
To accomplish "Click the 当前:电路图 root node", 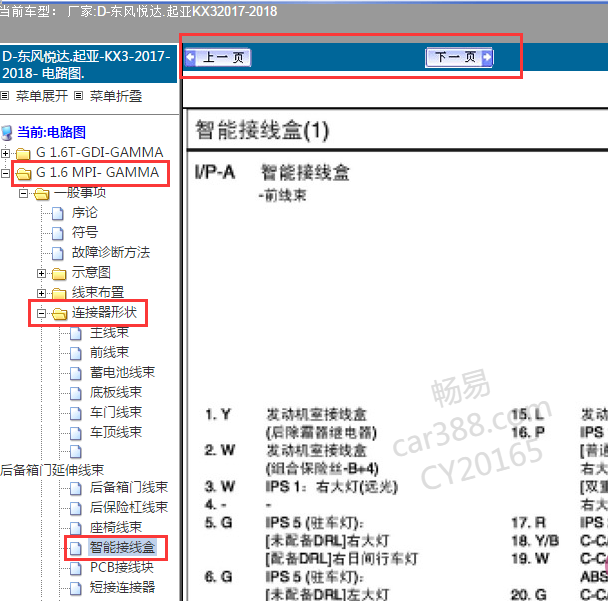I will [51, 132].
